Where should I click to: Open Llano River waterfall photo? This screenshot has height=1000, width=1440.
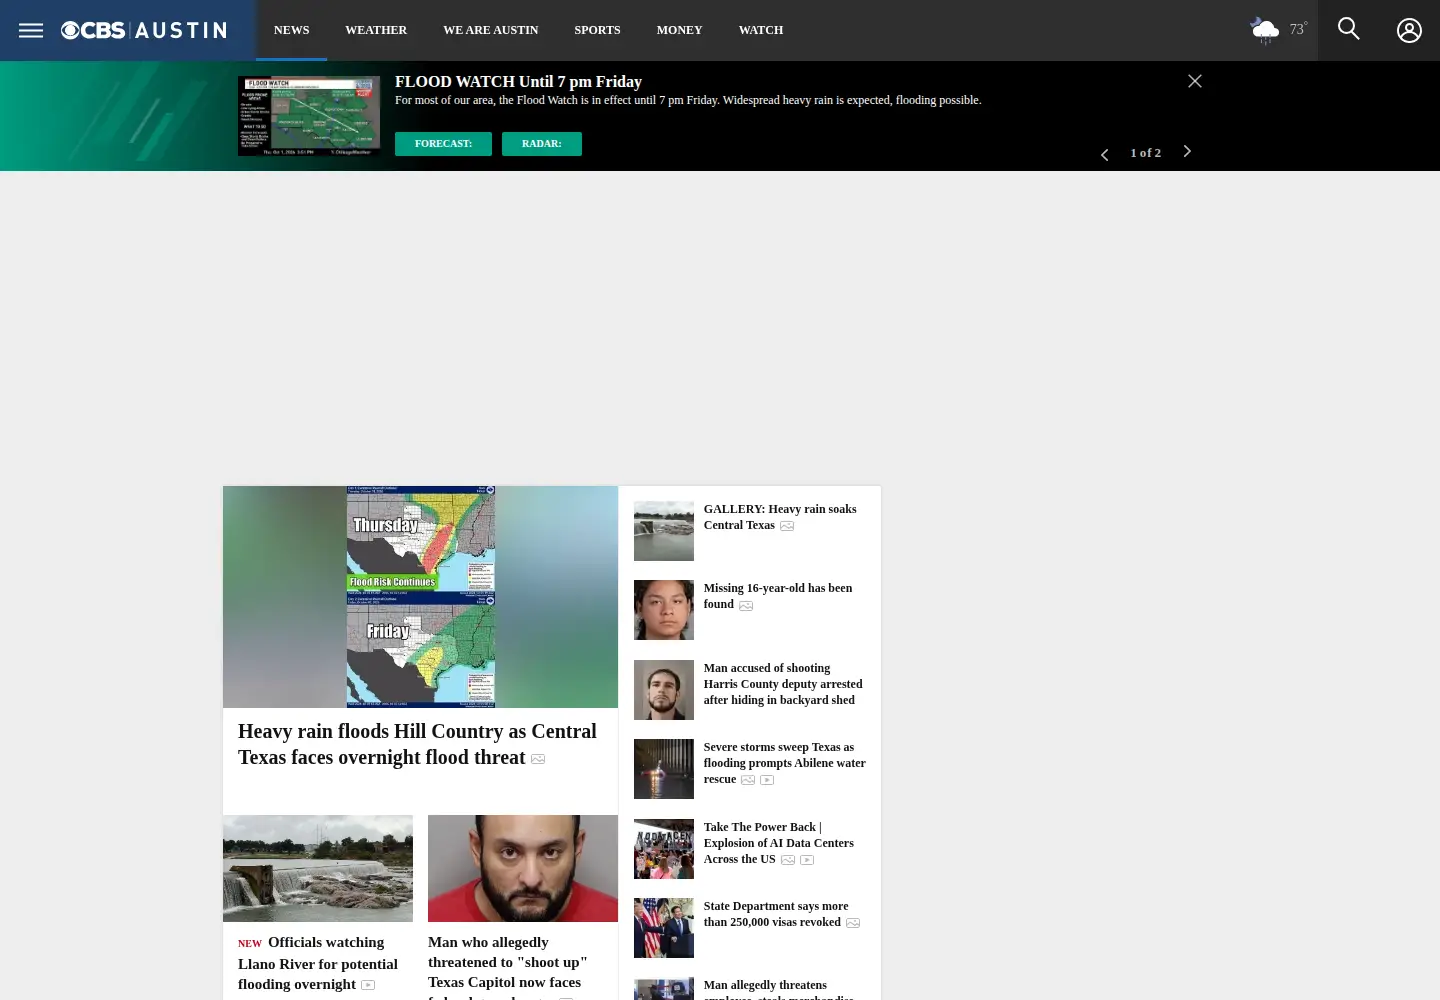318,868
